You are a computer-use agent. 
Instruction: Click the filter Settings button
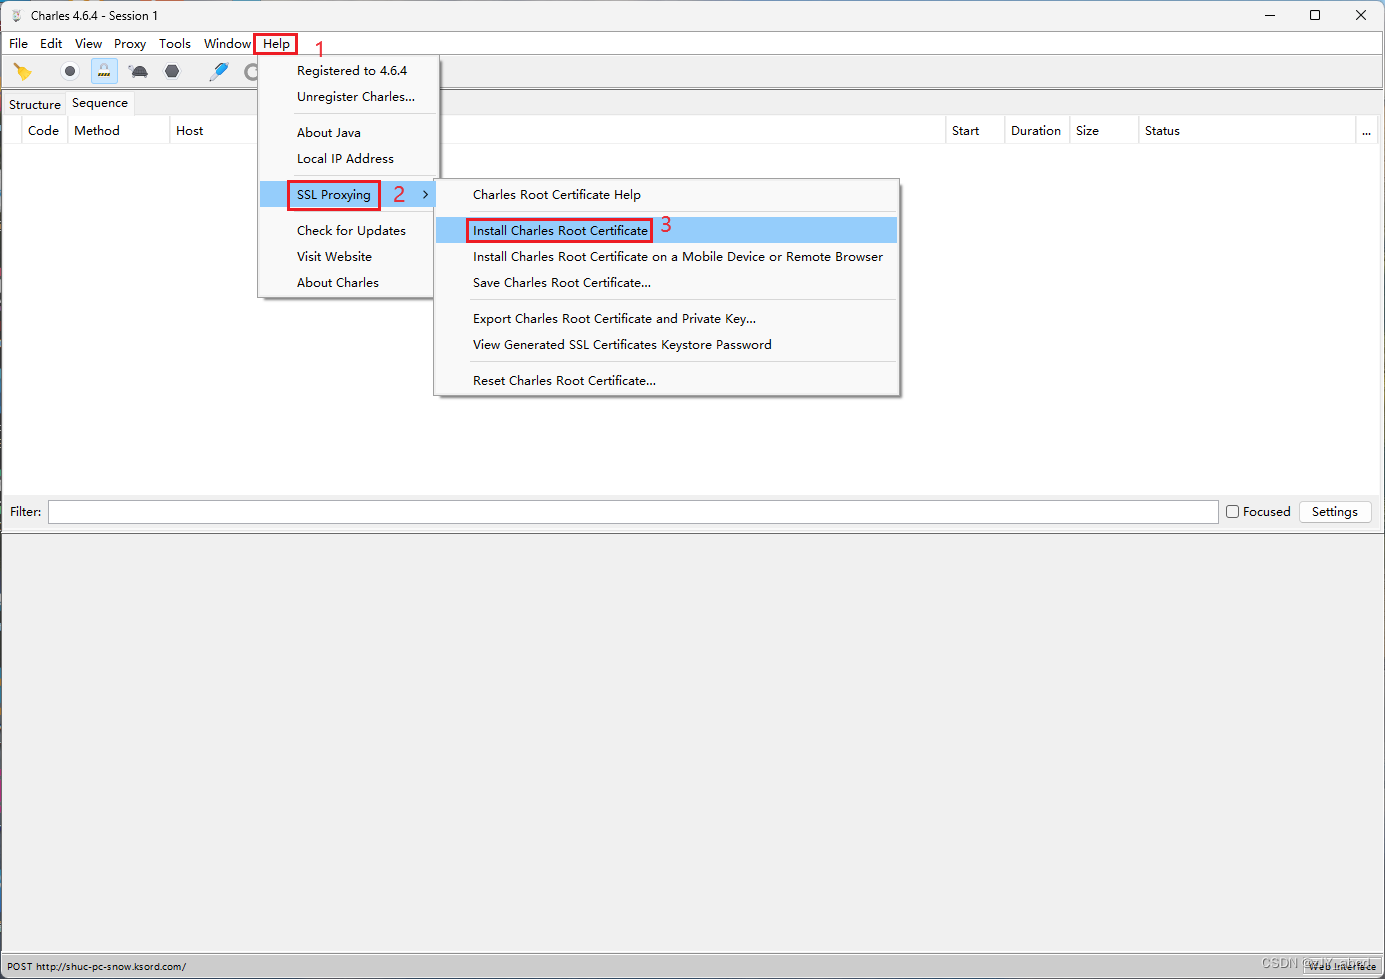click(1335, 512)
